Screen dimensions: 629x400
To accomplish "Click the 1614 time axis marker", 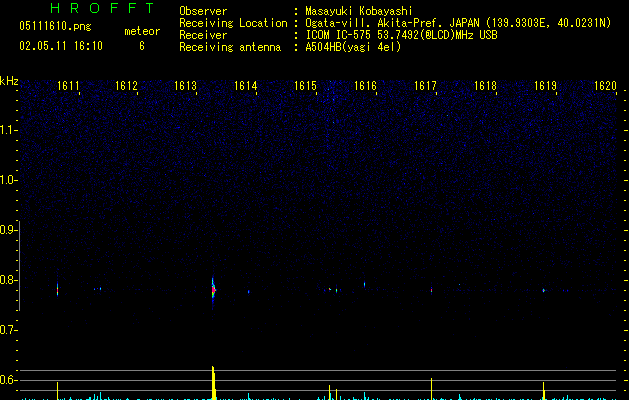I will point(246,86).
